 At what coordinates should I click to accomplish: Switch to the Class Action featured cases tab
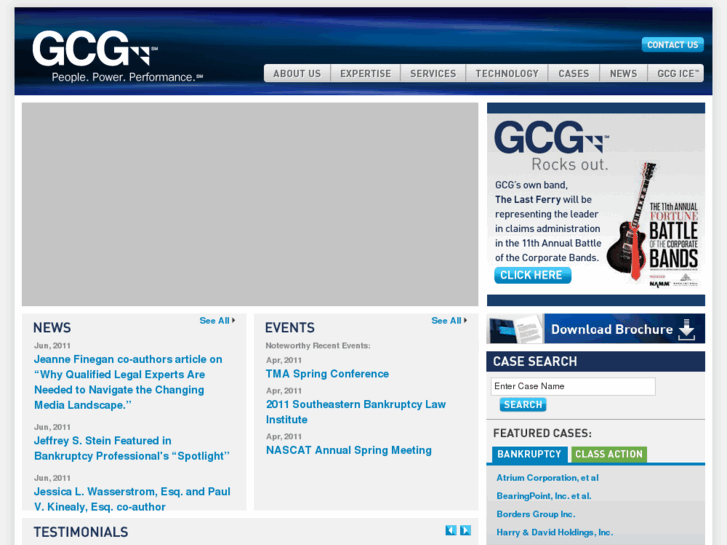[x=609, y=454]
